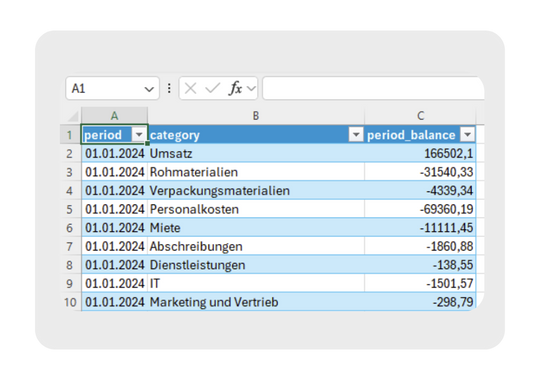Select the value -31540,33
The height and width of the screenshot is (380, 540).
coord(420,172)
